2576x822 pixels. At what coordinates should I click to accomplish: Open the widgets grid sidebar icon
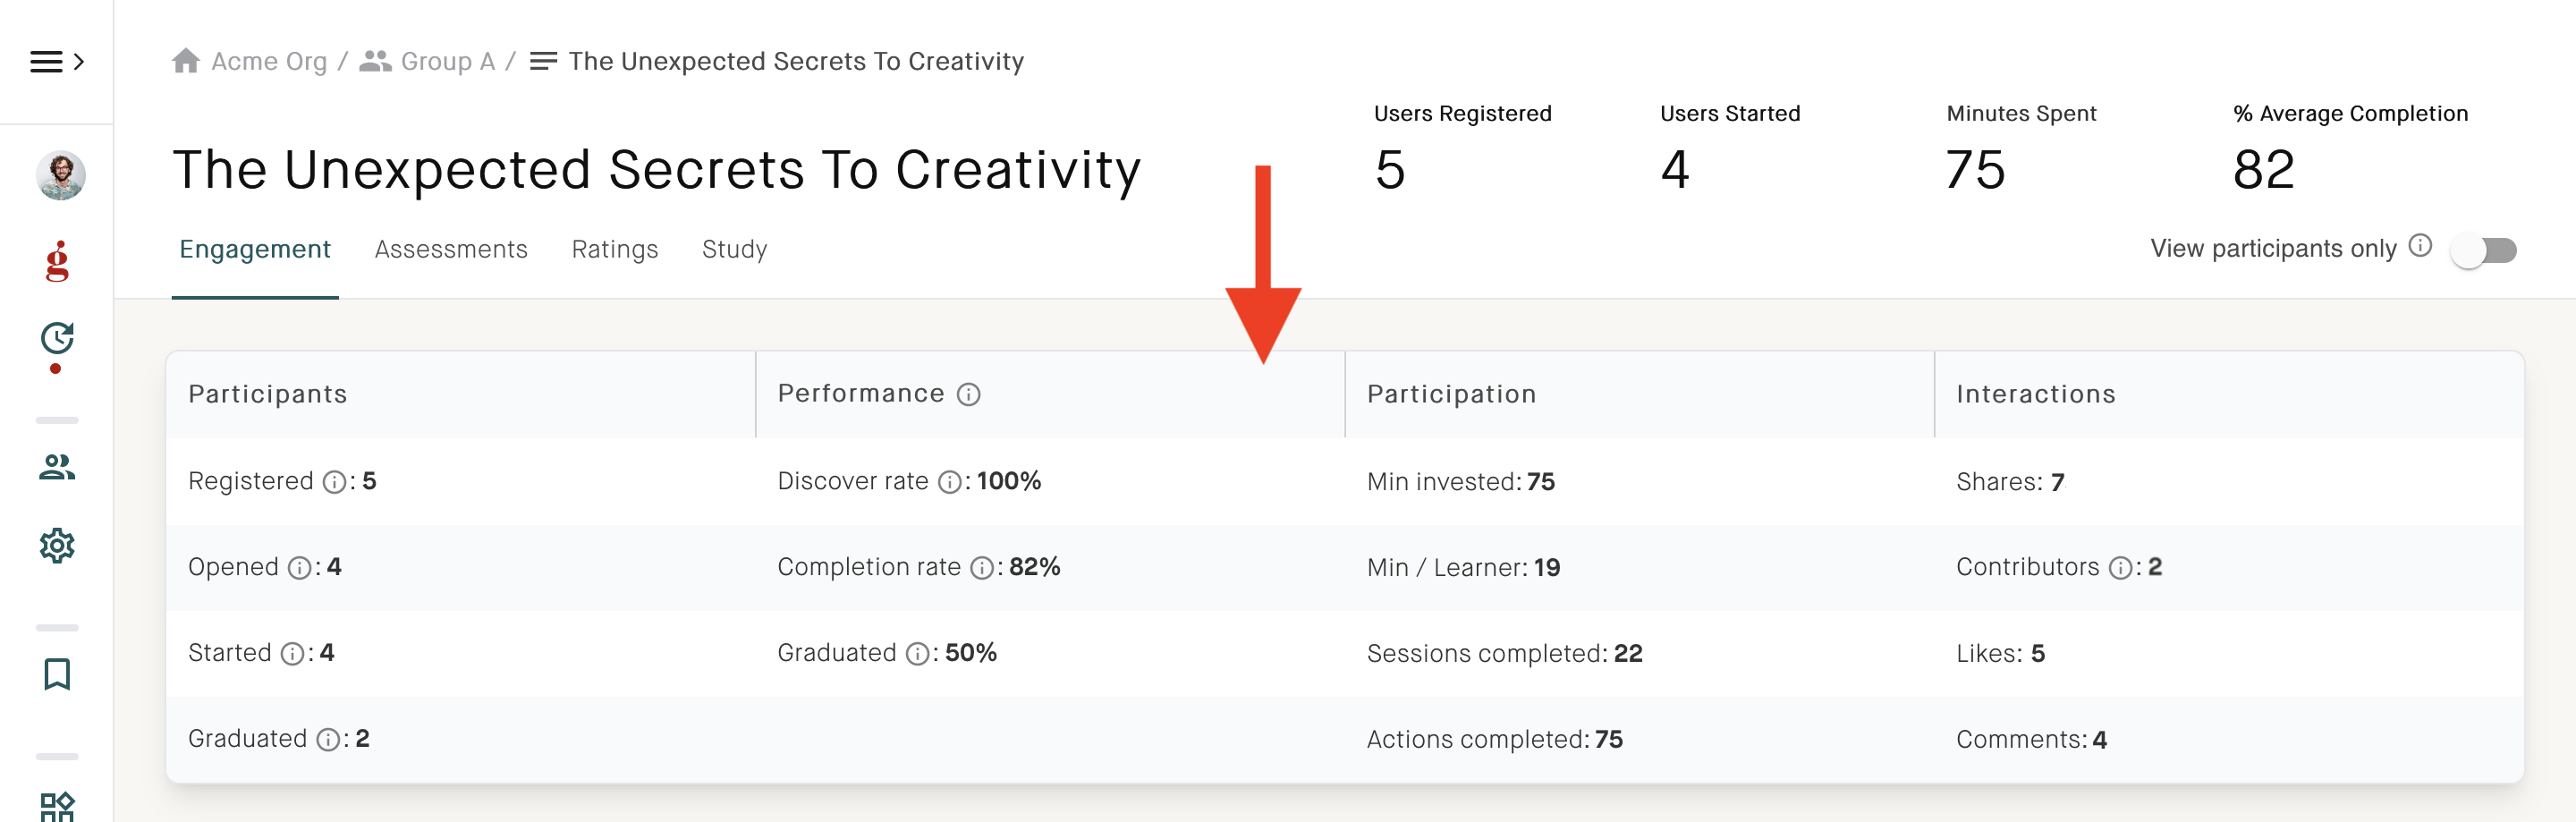pos(57,806)
